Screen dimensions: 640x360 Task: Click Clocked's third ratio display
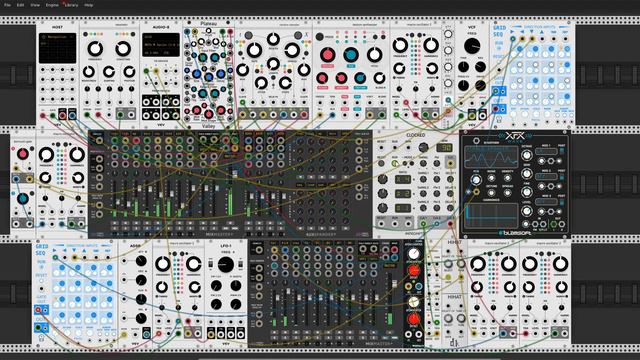402,207
